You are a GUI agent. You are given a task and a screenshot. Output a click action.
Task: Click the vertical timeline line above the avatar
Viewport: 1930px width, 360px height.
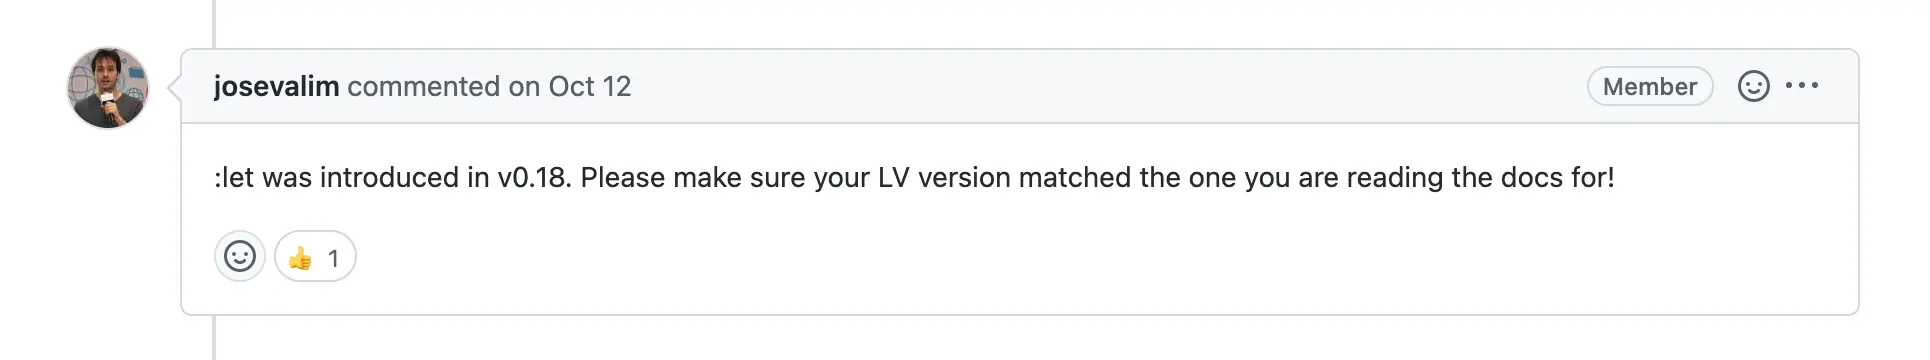tap(214, 24)
